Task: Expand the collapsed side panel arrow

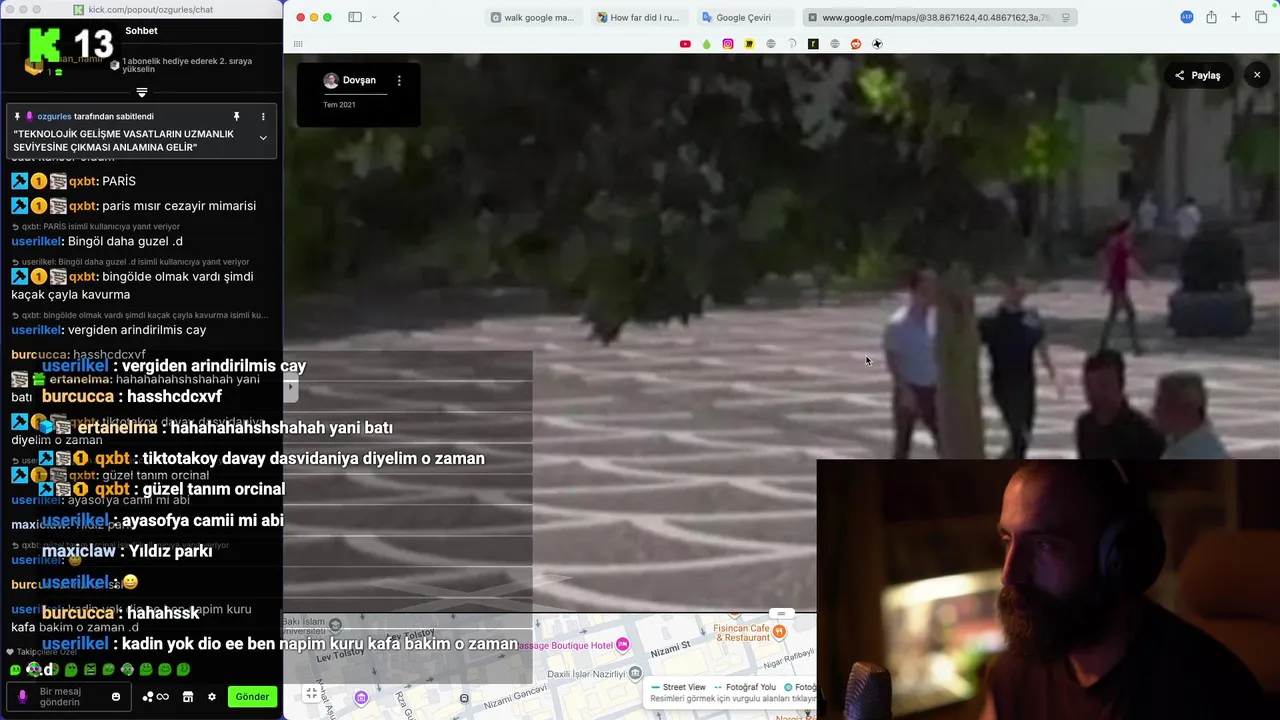Action: 291,386
